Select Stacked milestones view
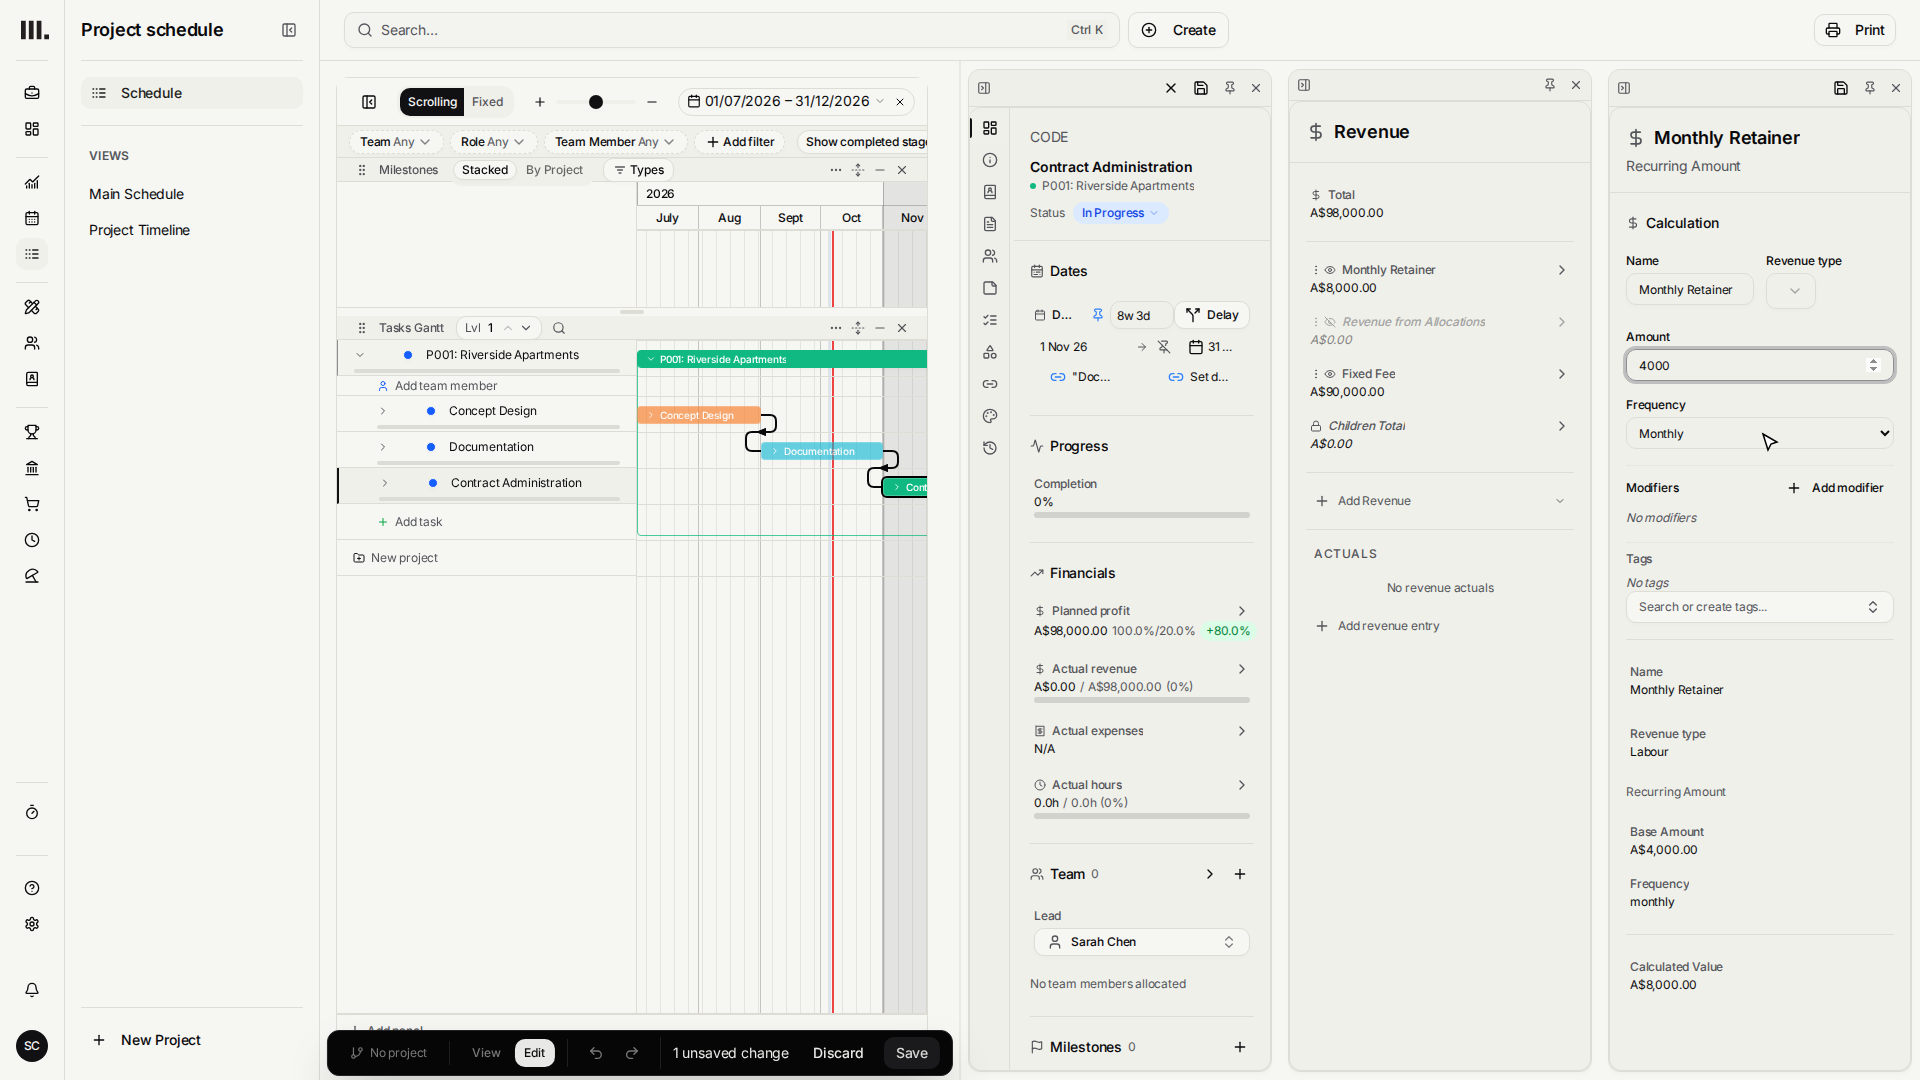Viewport: 1920px width, 1080px height. point(485,170)
